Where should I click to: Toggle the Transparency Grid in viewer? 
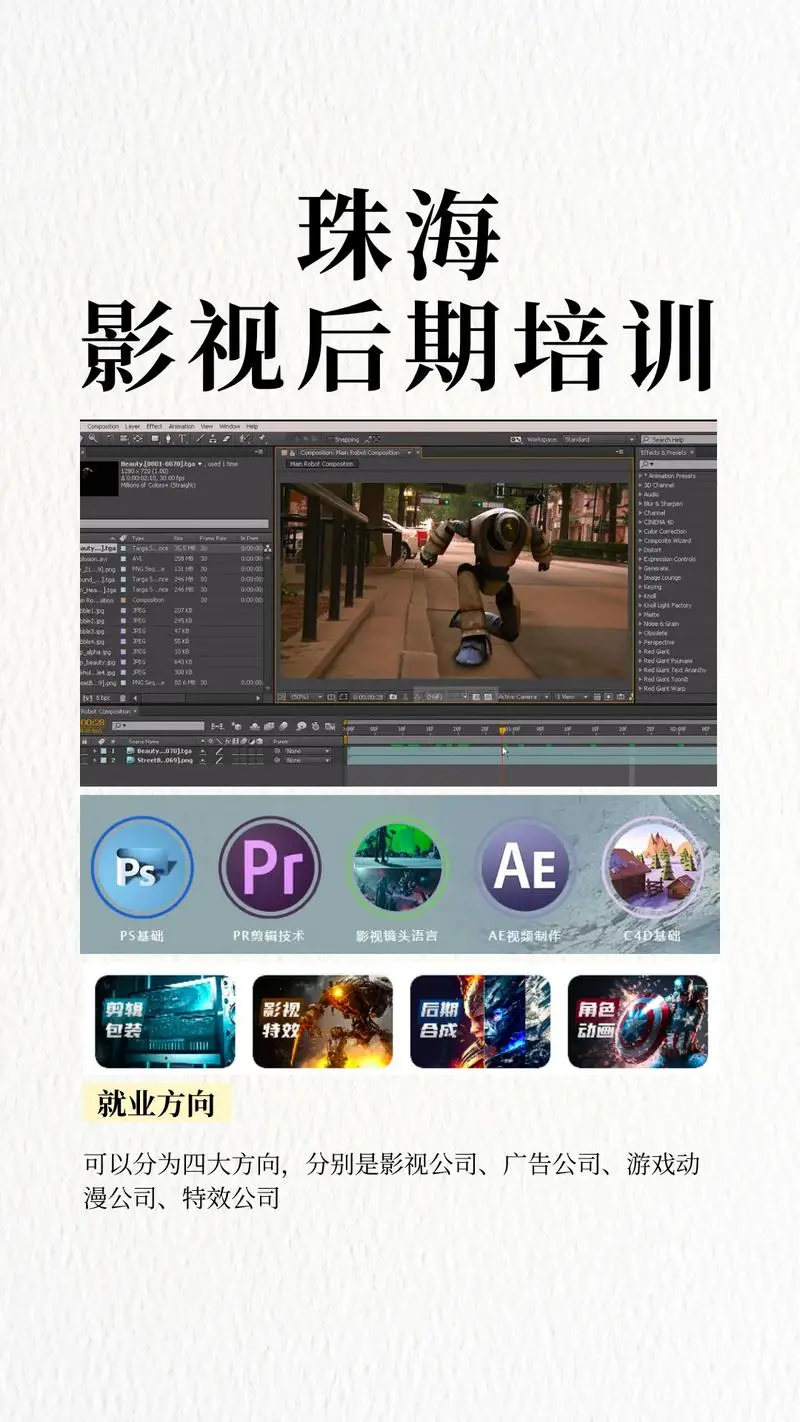(487, 697)
